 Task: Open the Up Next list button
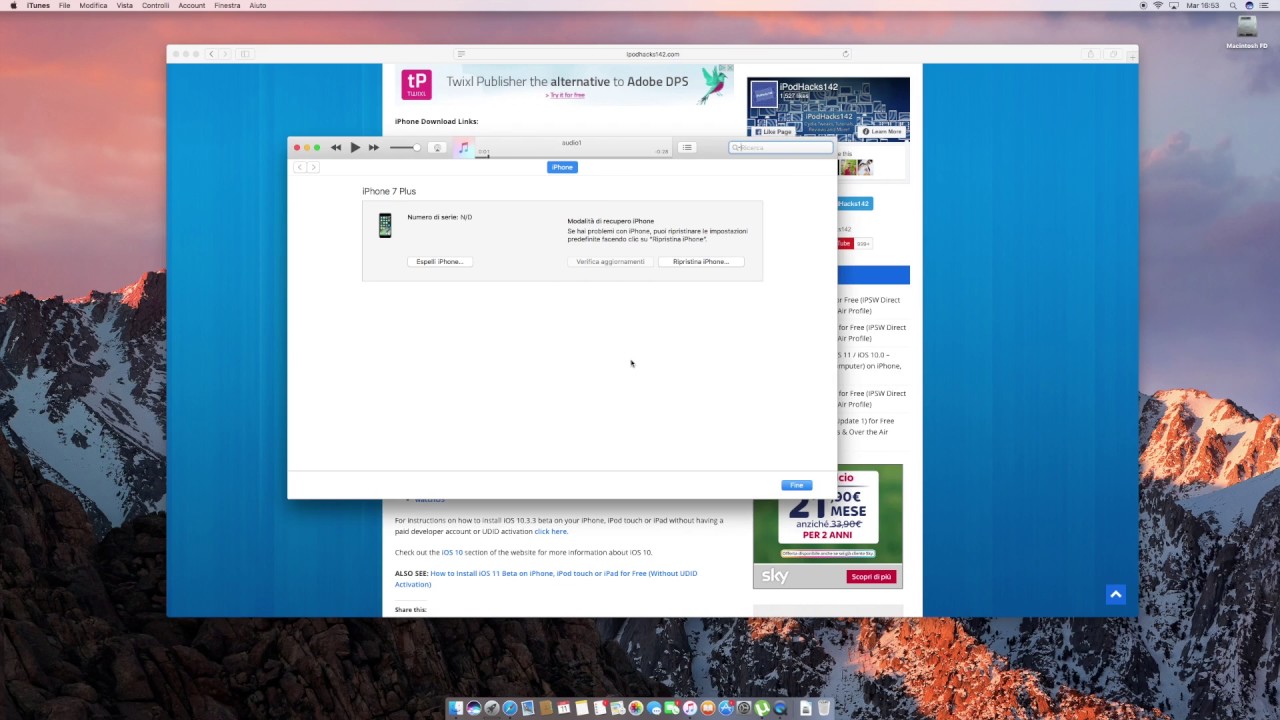(687, 148)
